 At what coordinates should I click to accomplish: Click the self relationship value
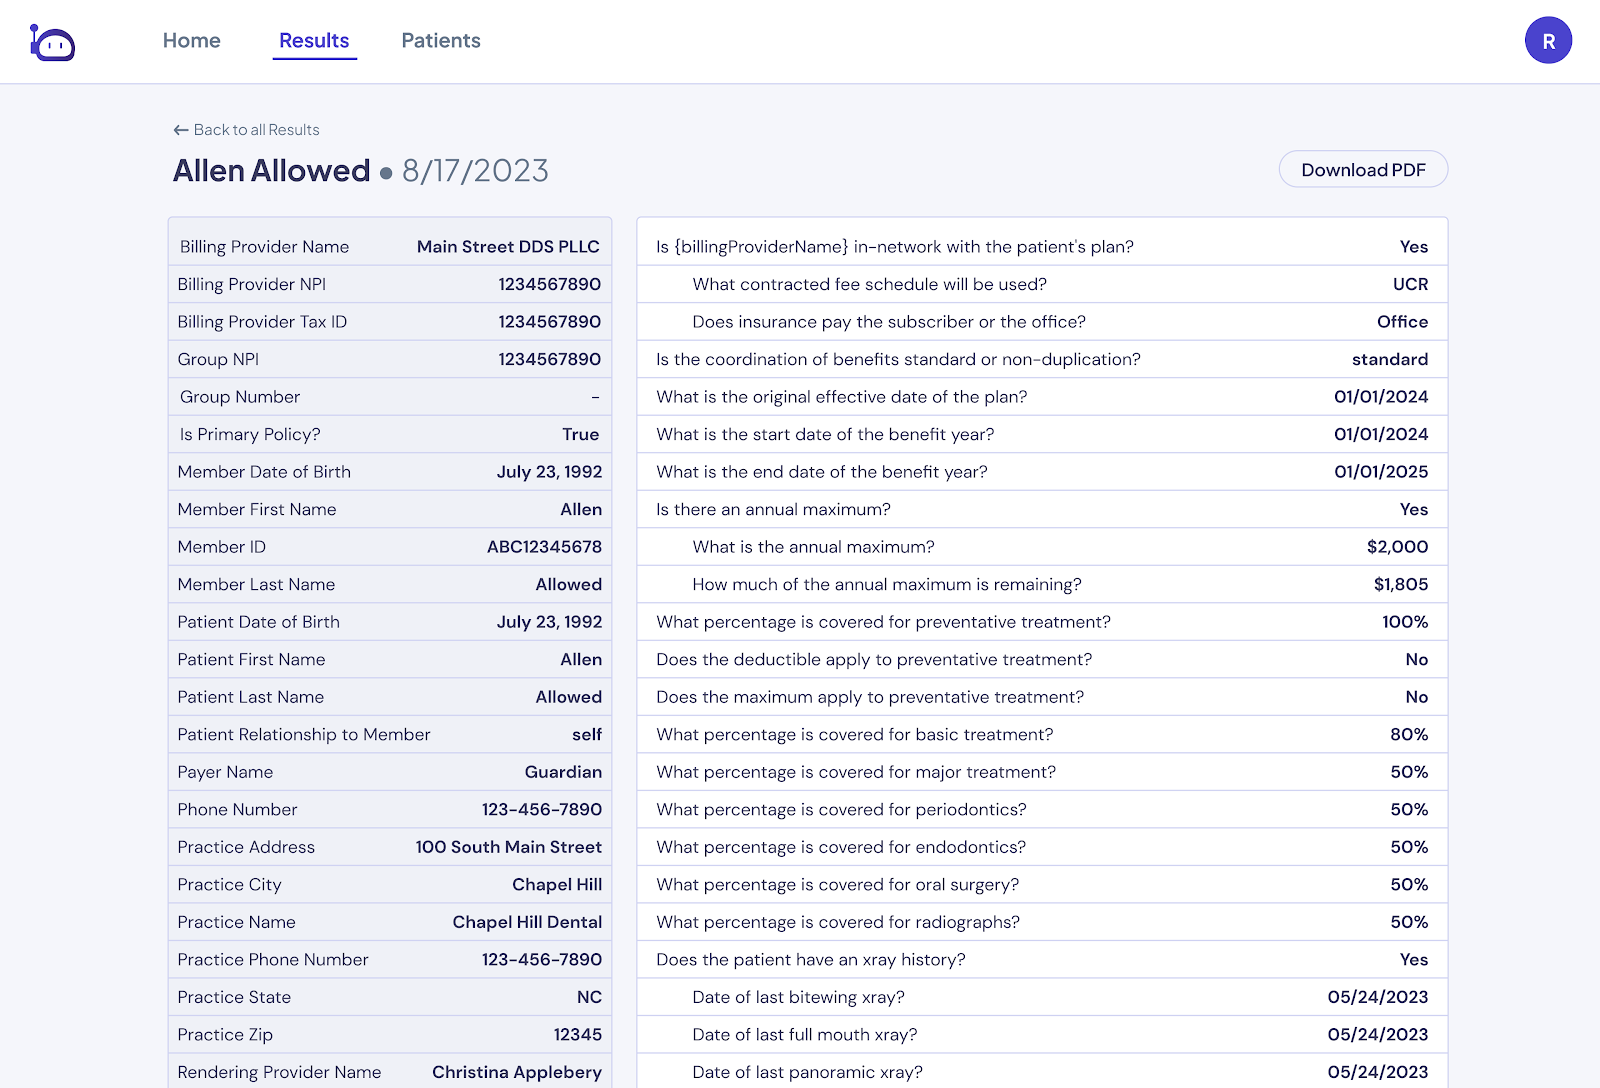[587, 734]
